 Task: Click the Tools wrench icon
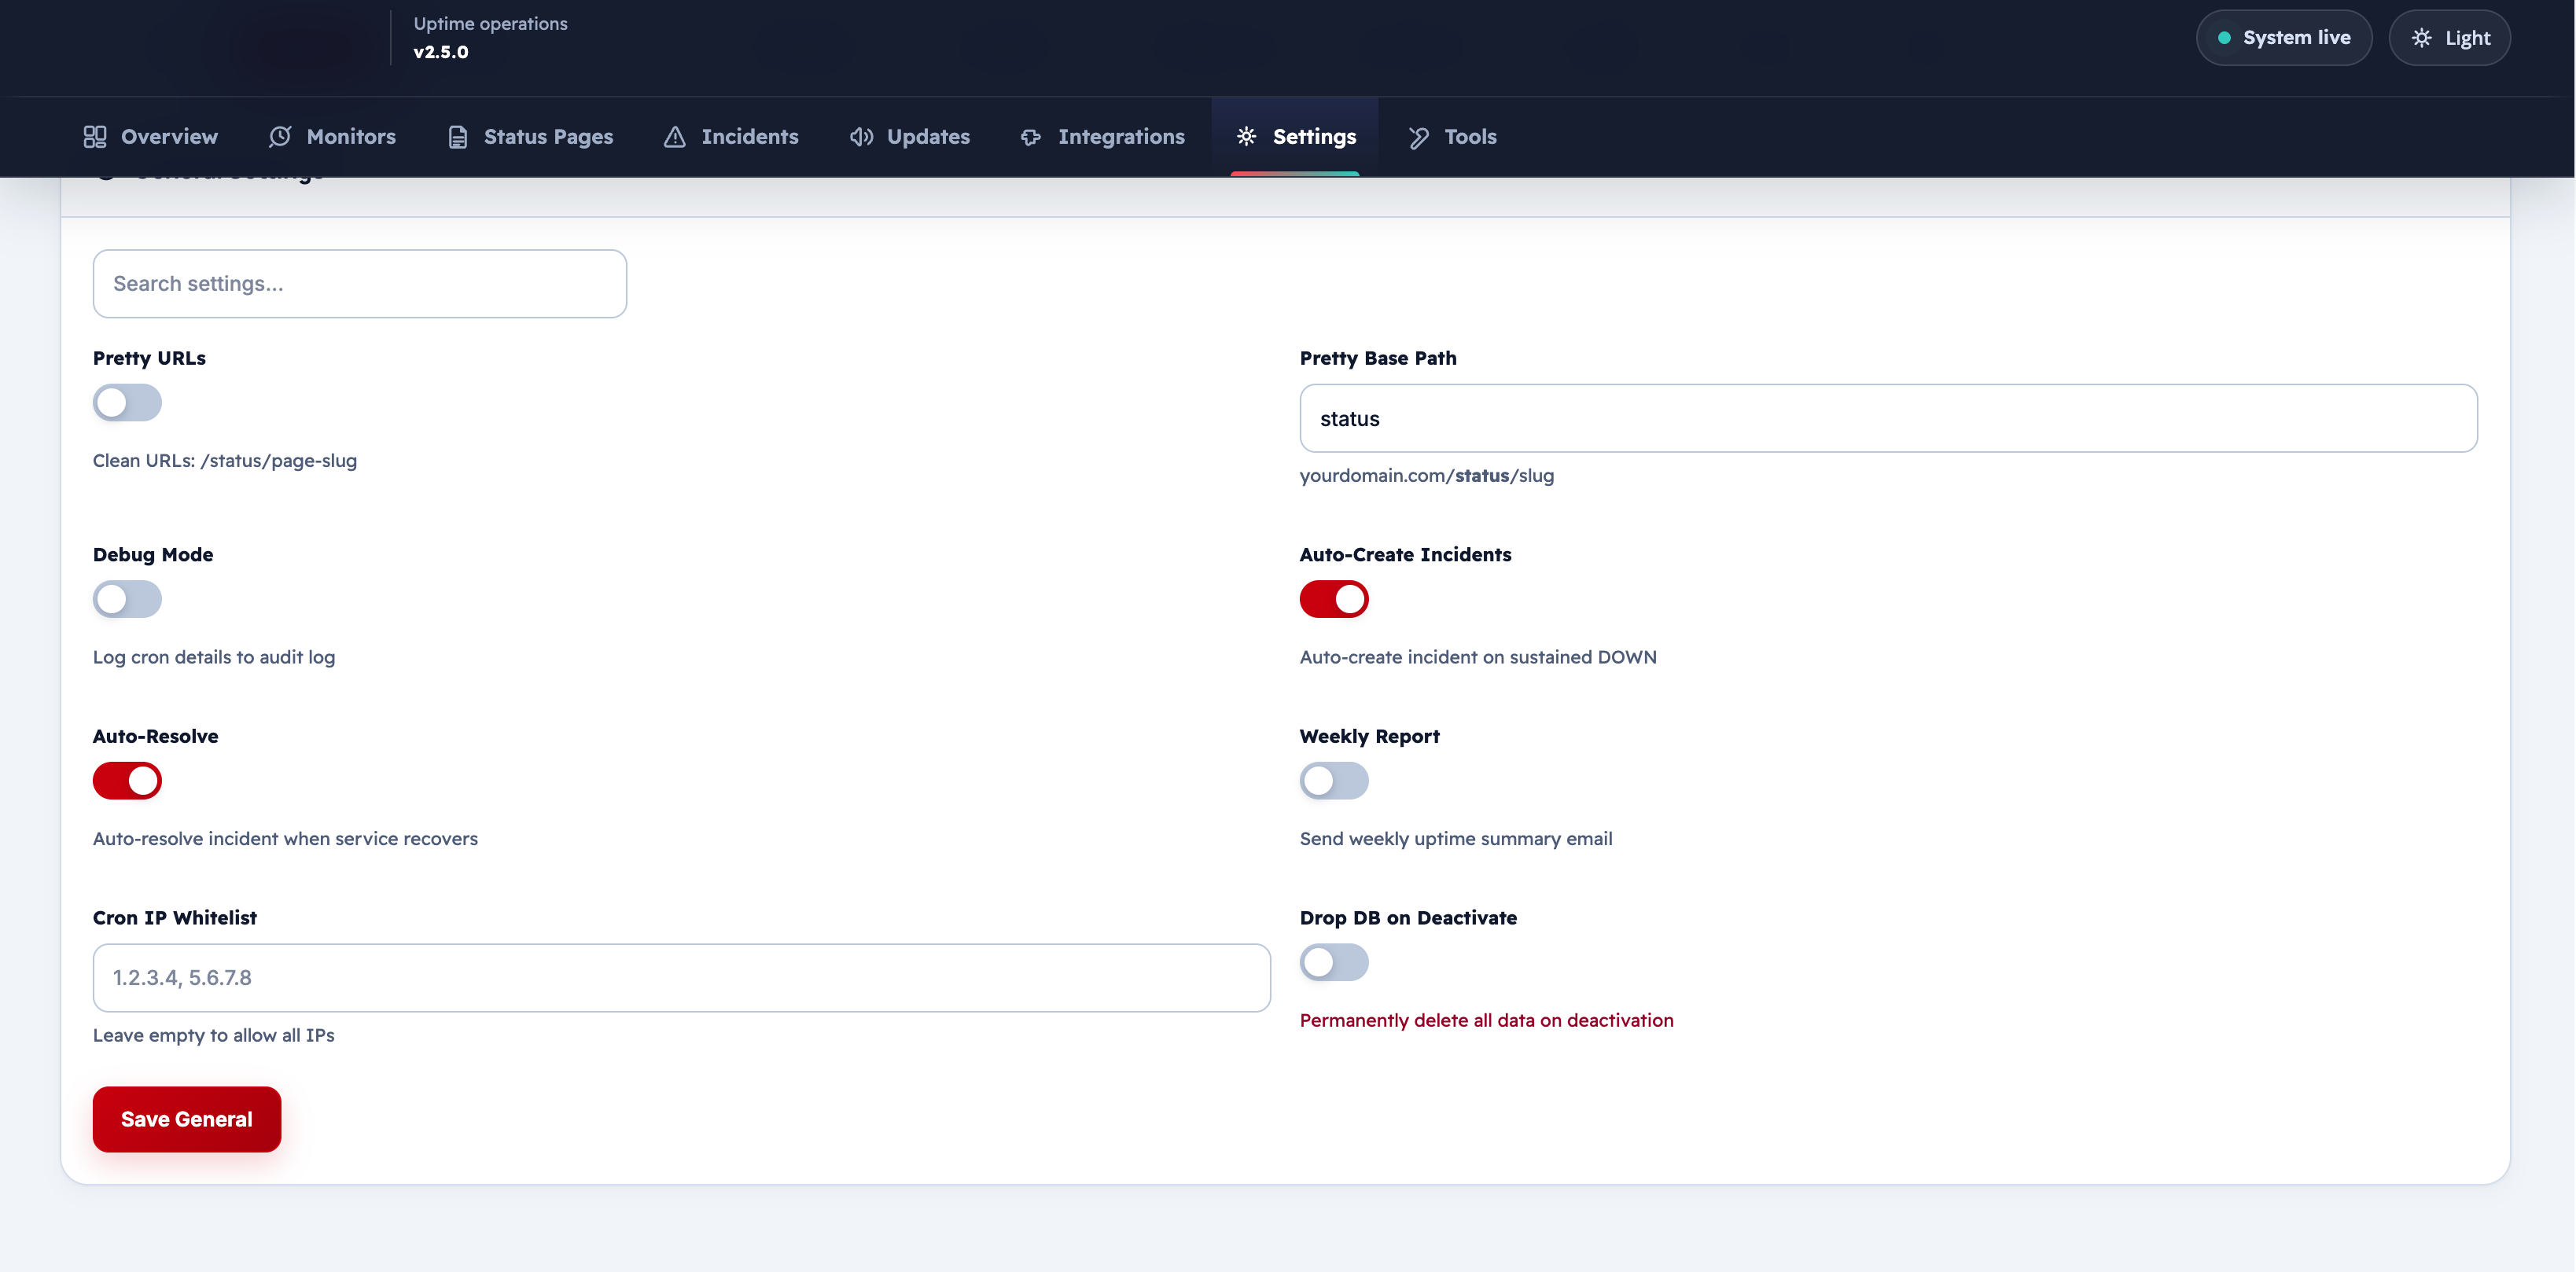(x=1418, y=137)
